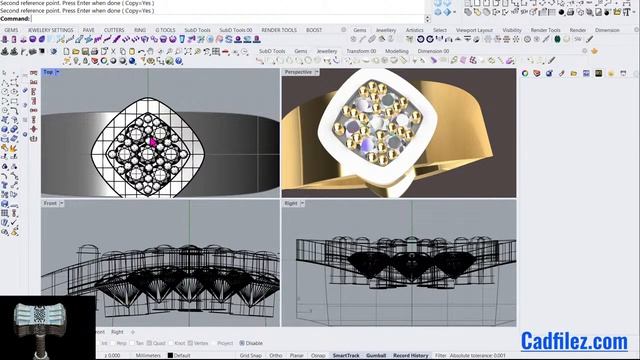Screen dimensions: 640x360
Task: Toggle Grid Snap in status bar
Action: click(251, 356)
